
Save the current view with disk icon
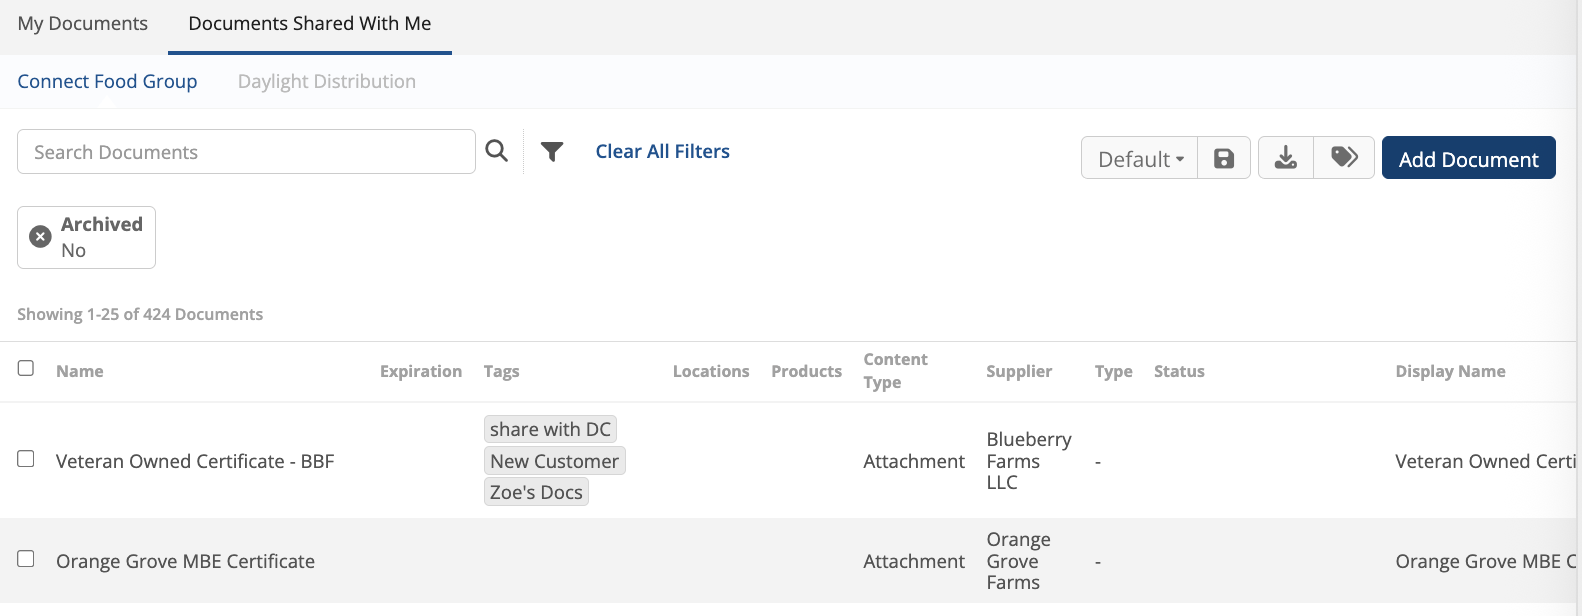pyautogui.click(x=1224, y=158)
